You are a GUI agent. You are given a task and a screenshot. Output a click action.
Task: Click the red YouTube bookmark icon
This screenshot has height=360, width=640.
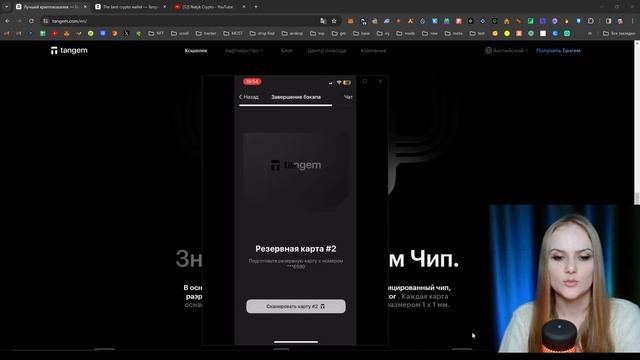click(55, 33)
